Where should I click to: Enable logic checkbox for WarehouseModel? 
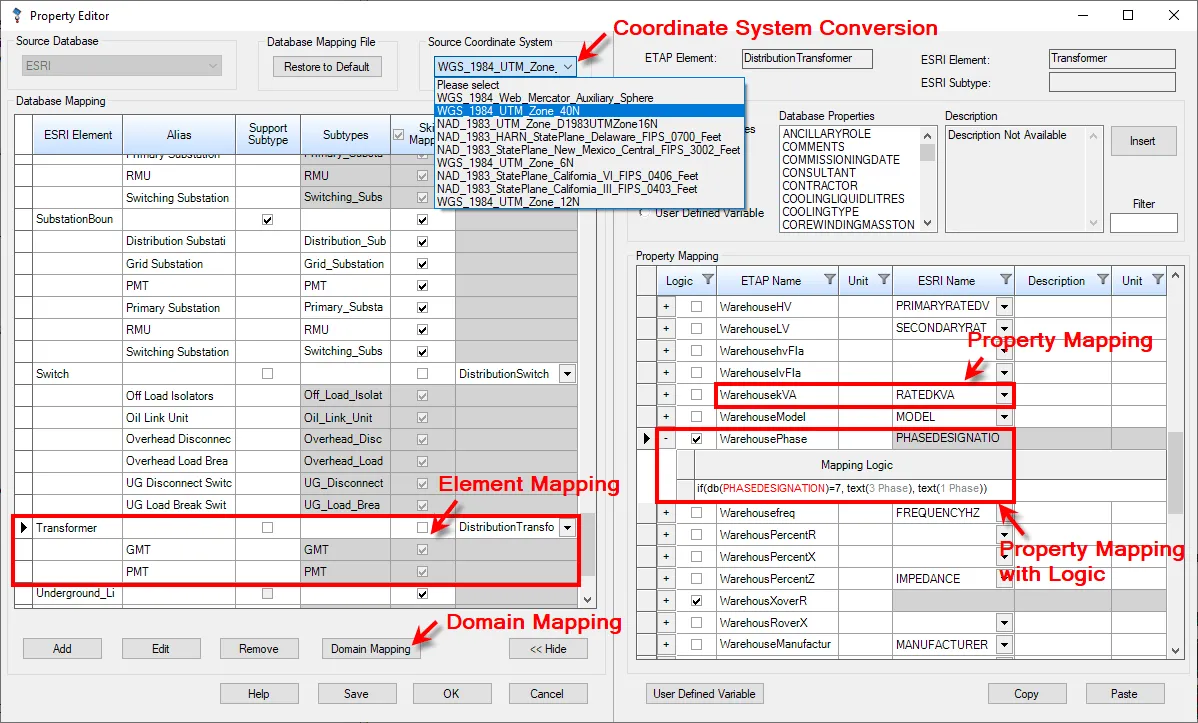click(x=696, y=417)
